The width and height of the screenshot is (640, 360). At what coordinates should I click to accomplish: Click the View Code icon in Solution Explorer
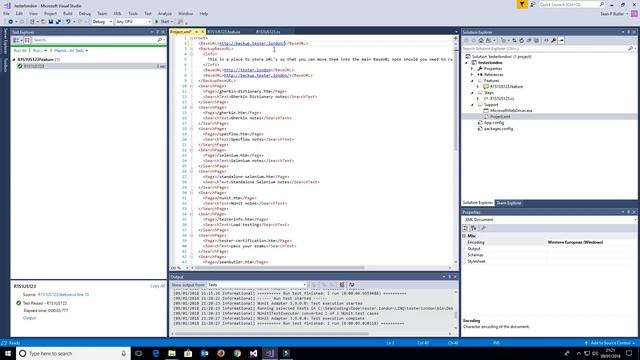tap(546, 40)
